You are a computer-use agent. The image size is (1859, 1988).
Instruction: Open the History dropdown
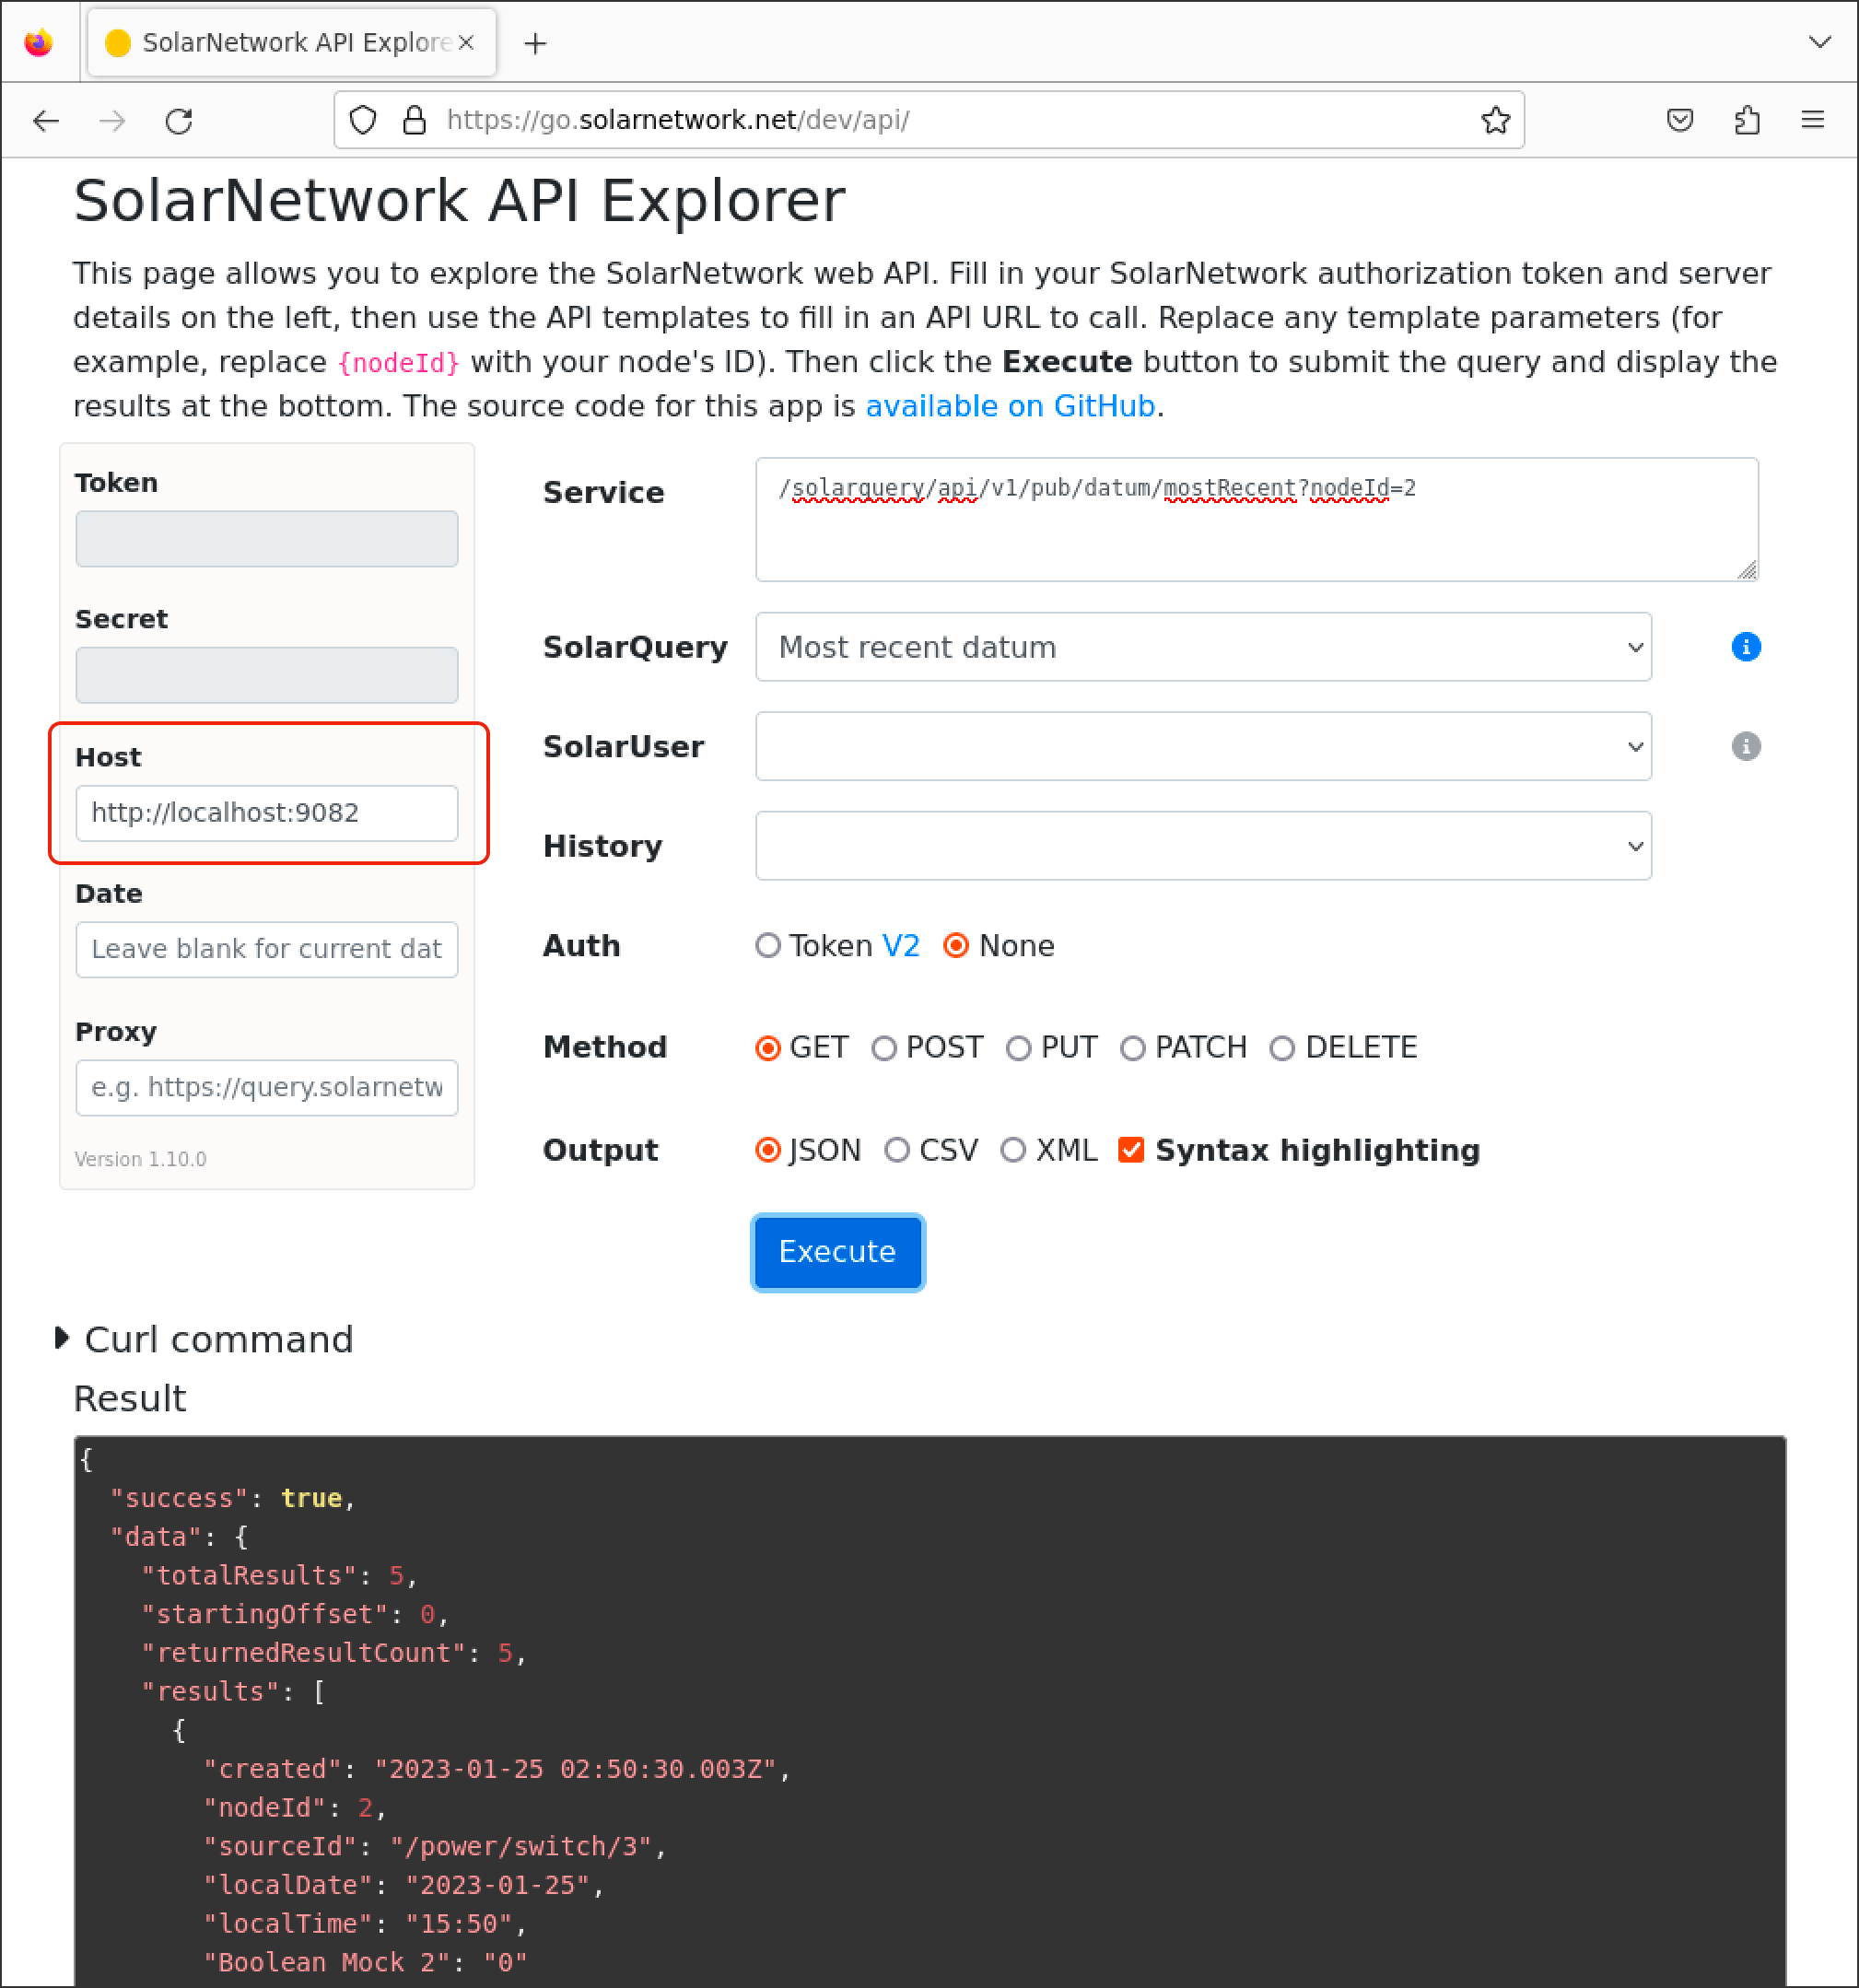pos(1203,845)
